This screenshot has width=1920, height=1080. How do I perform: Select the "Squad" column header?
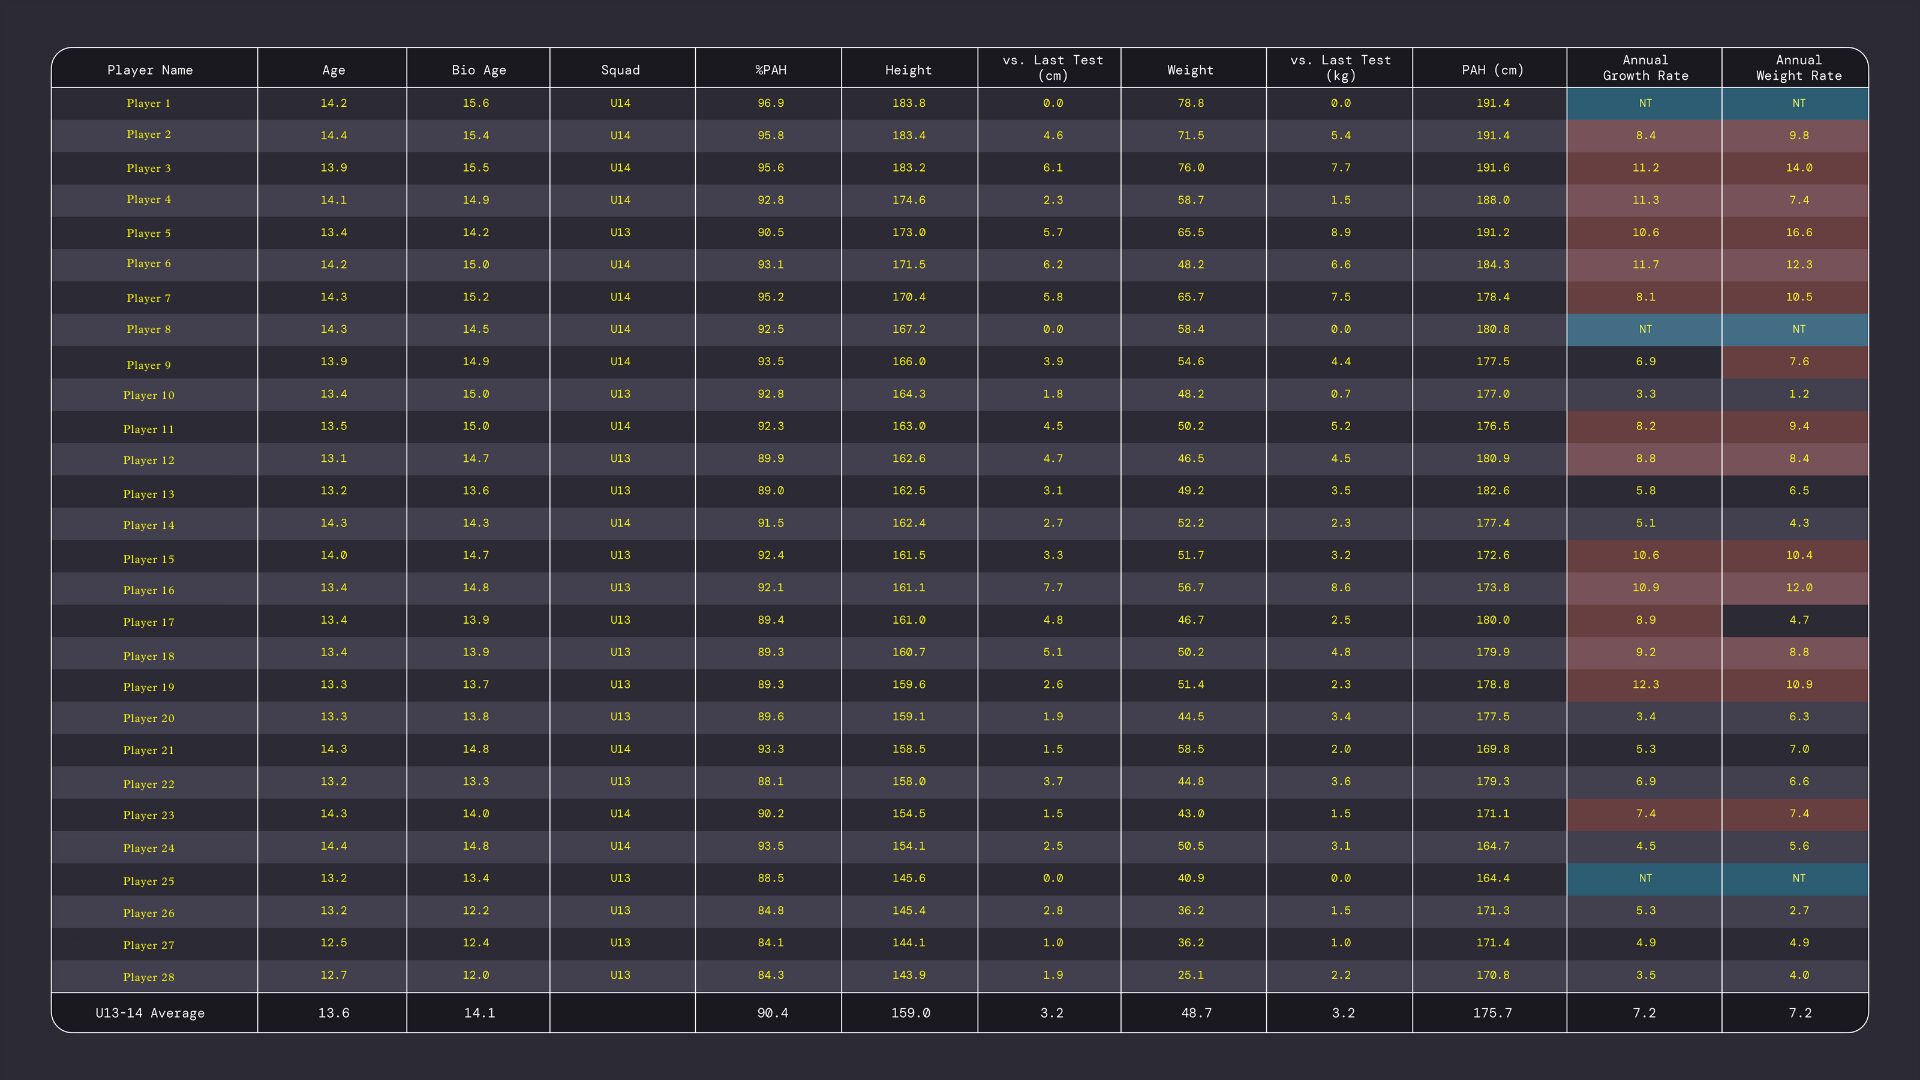[620, 70]
